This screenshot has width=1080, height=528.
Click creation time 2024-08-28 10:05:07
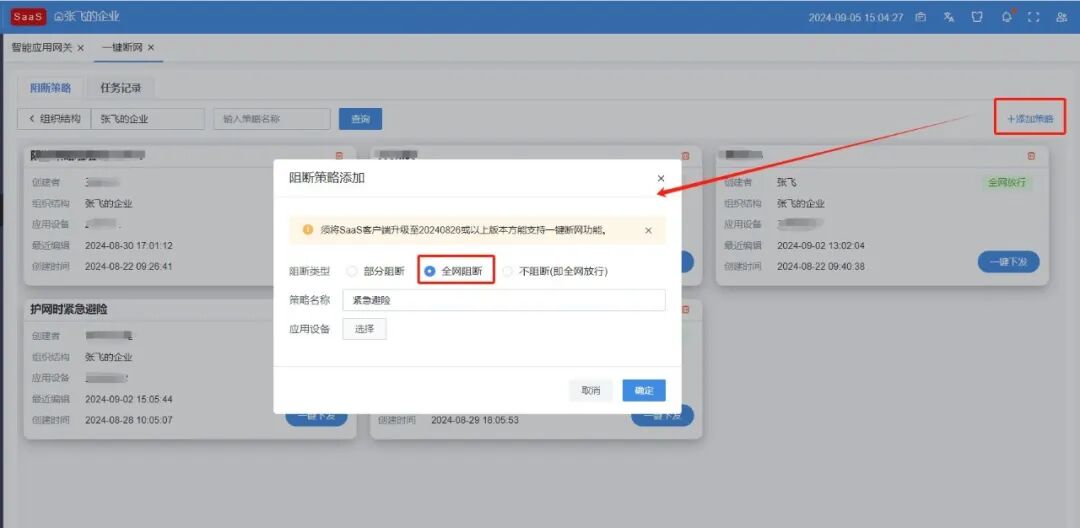coord(129,420)
